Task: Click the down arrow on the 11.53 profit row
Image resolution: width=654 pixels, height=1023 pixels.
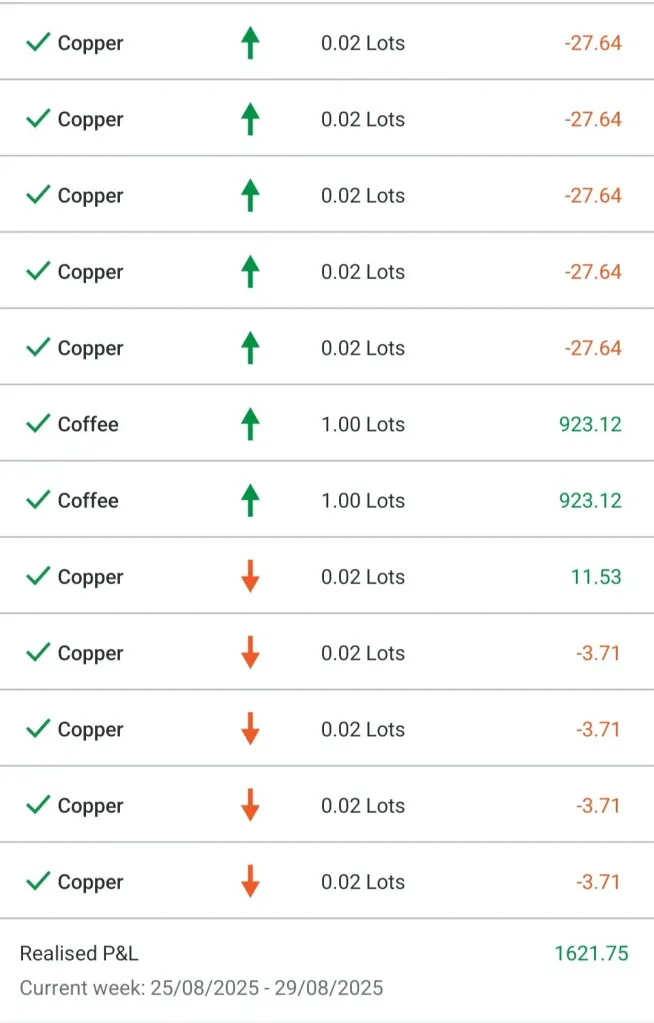Action: [x=250, y=577]
